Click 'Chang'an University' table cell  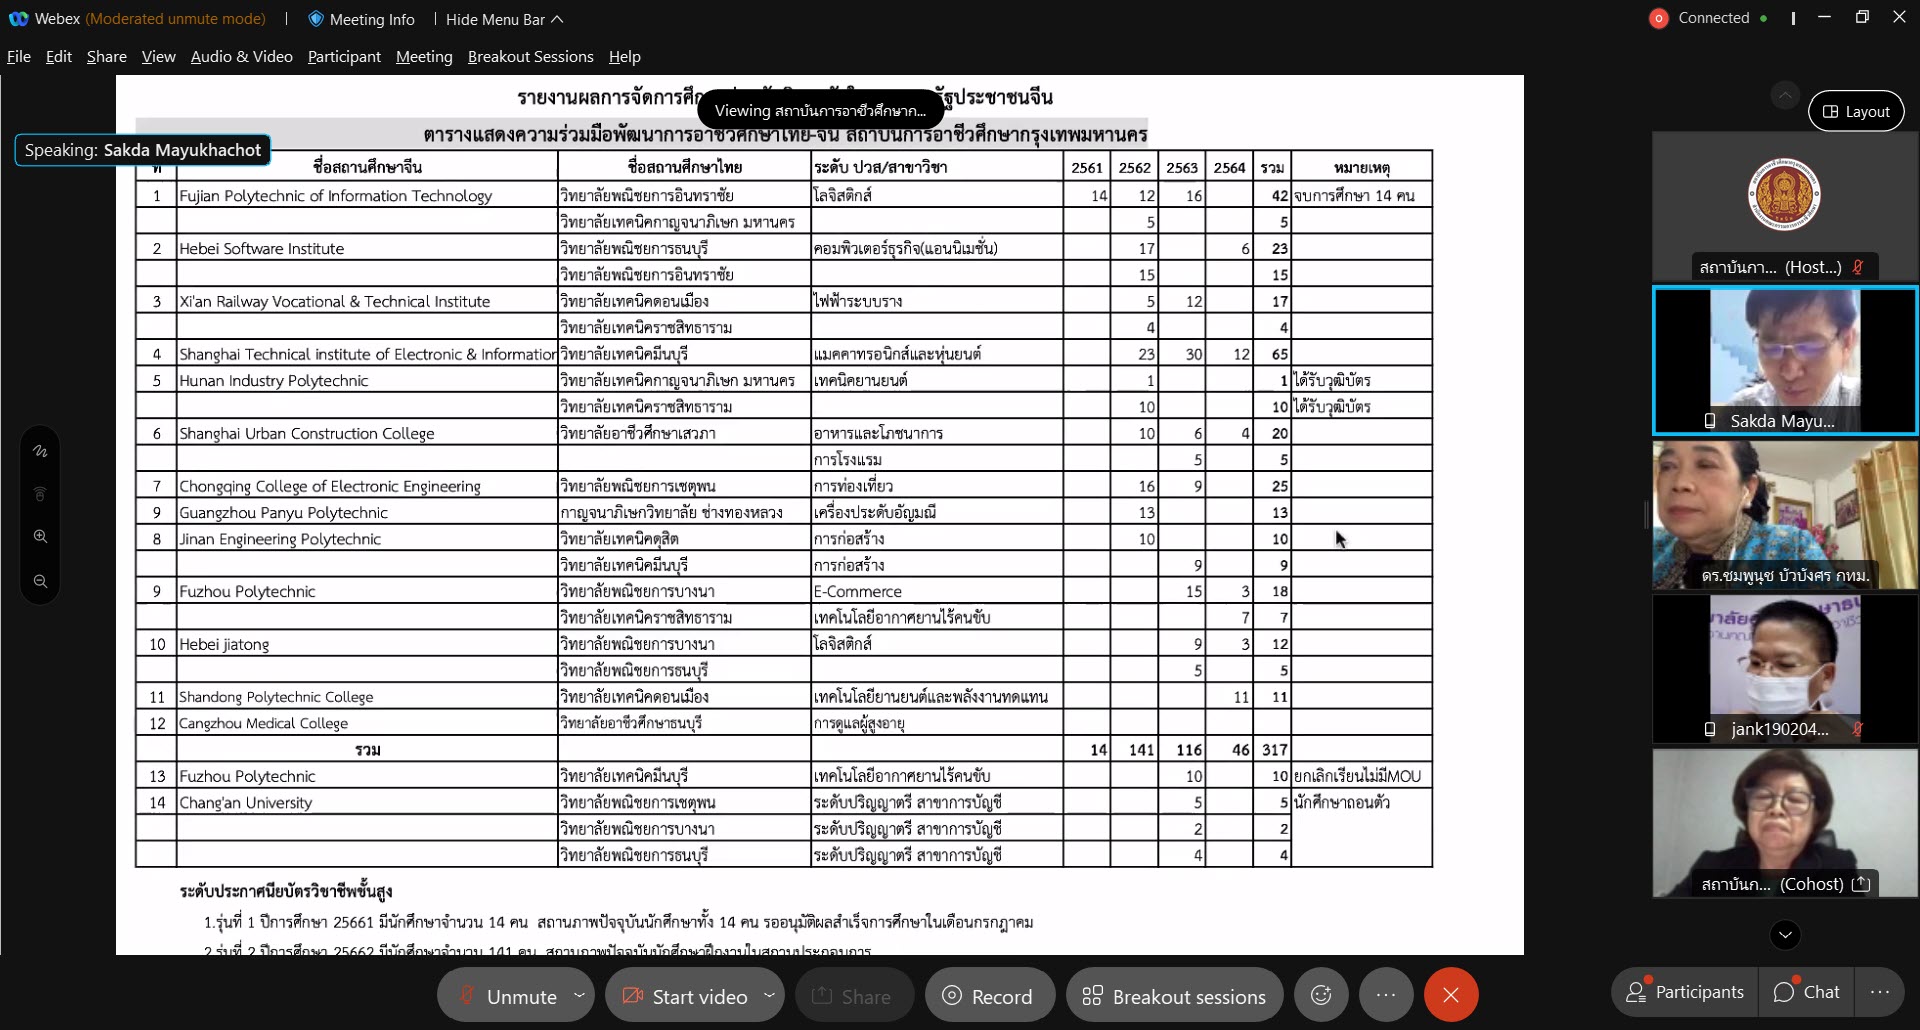[366, 802]
